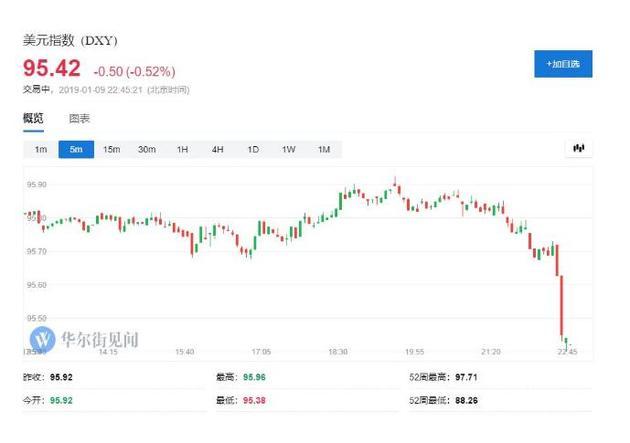Choose the 30m interval

[147, 149]
